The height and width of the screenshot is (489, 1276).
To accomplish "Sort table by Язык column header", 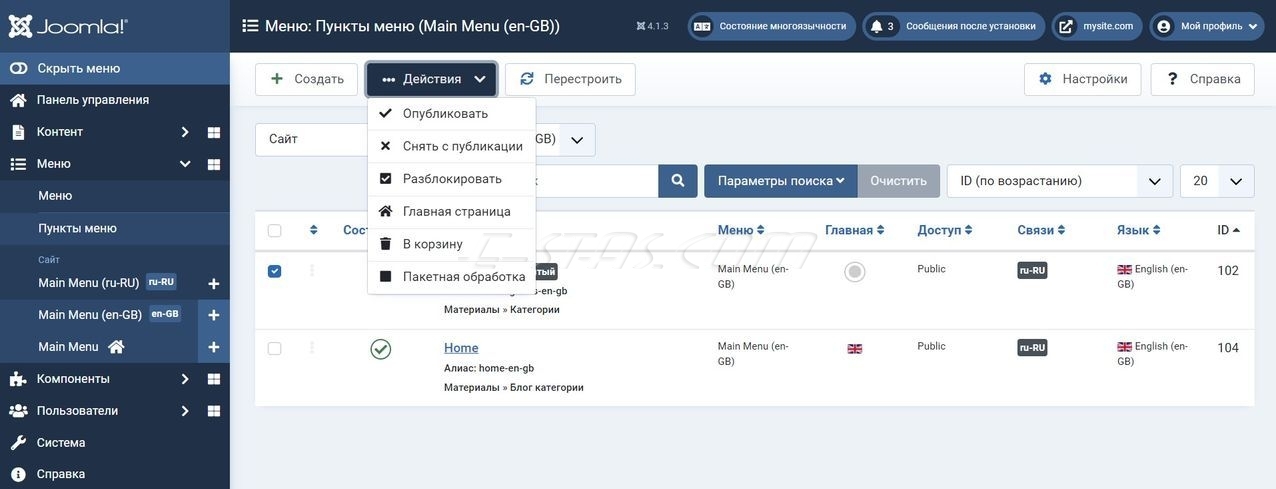I will click(1139, 230).
